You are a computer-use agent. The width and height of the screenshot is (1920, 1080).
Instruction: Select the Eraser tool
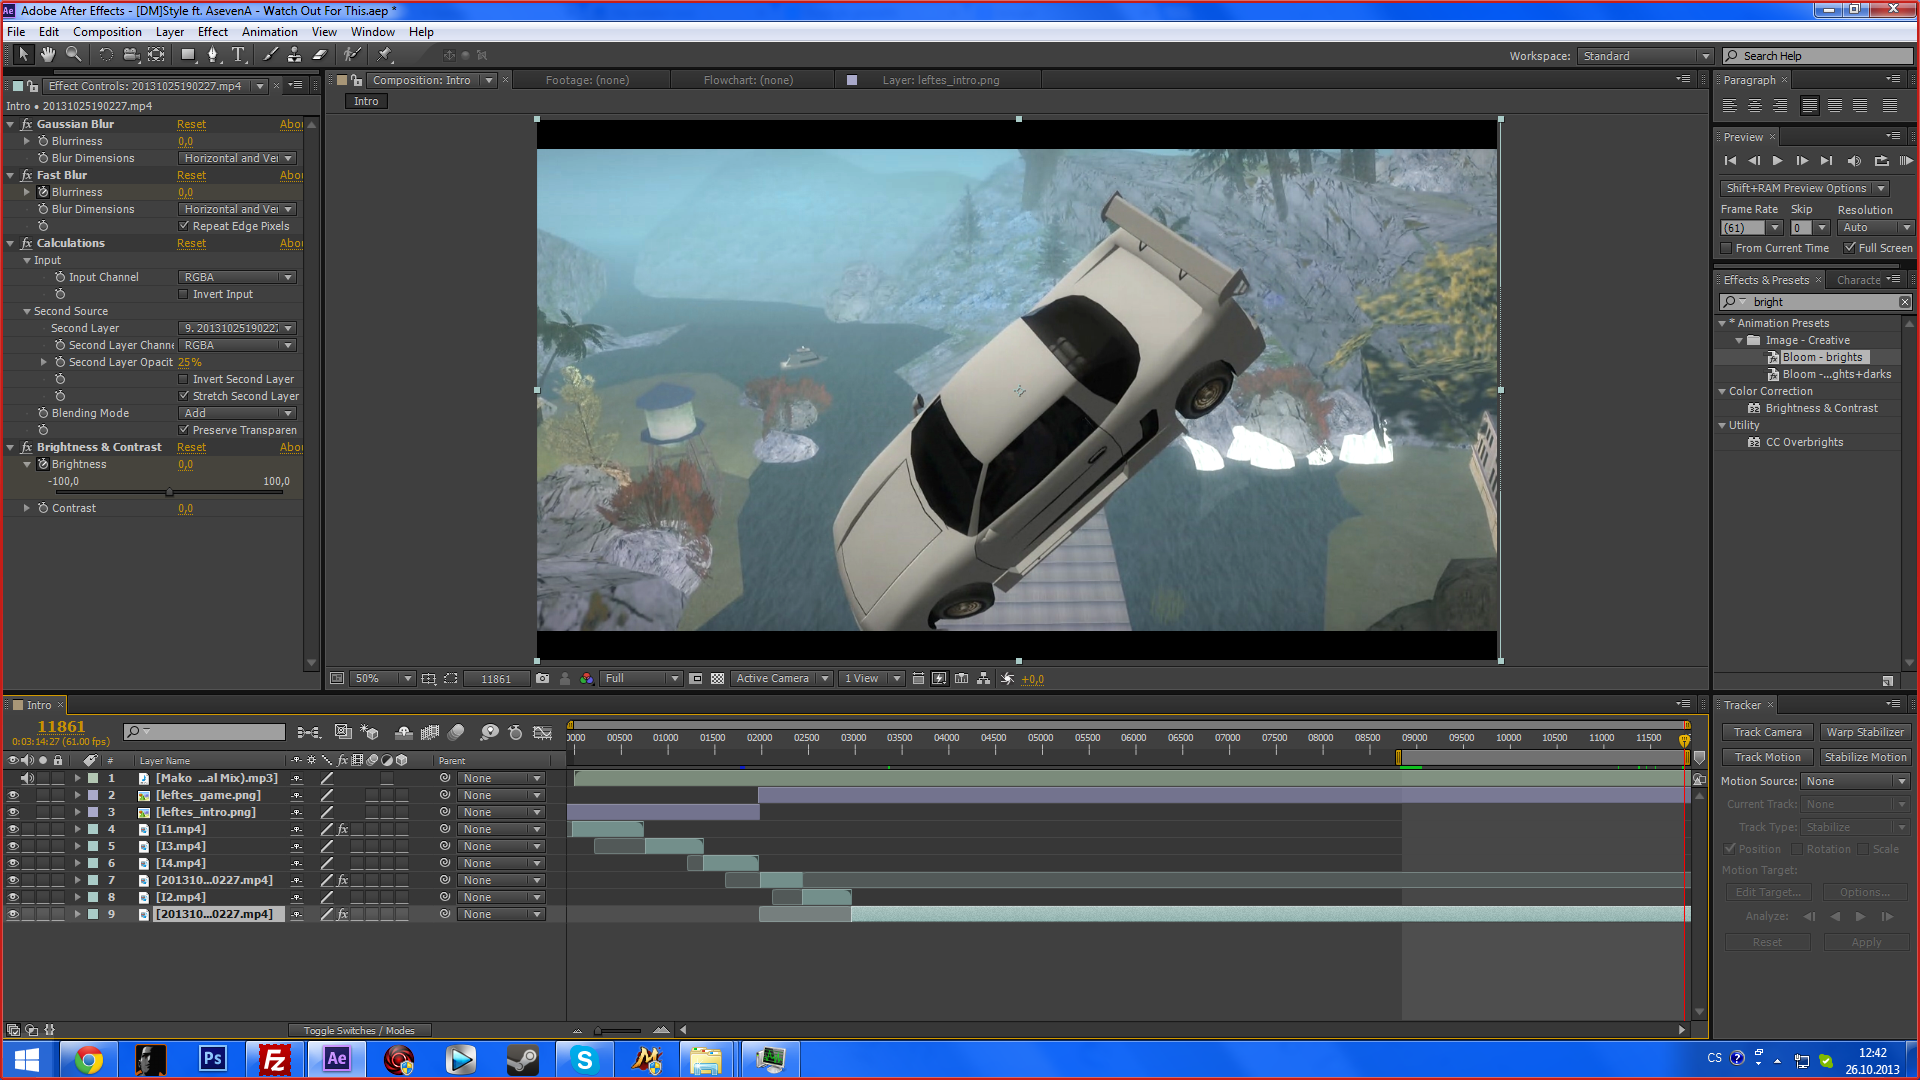coord(320,55)
